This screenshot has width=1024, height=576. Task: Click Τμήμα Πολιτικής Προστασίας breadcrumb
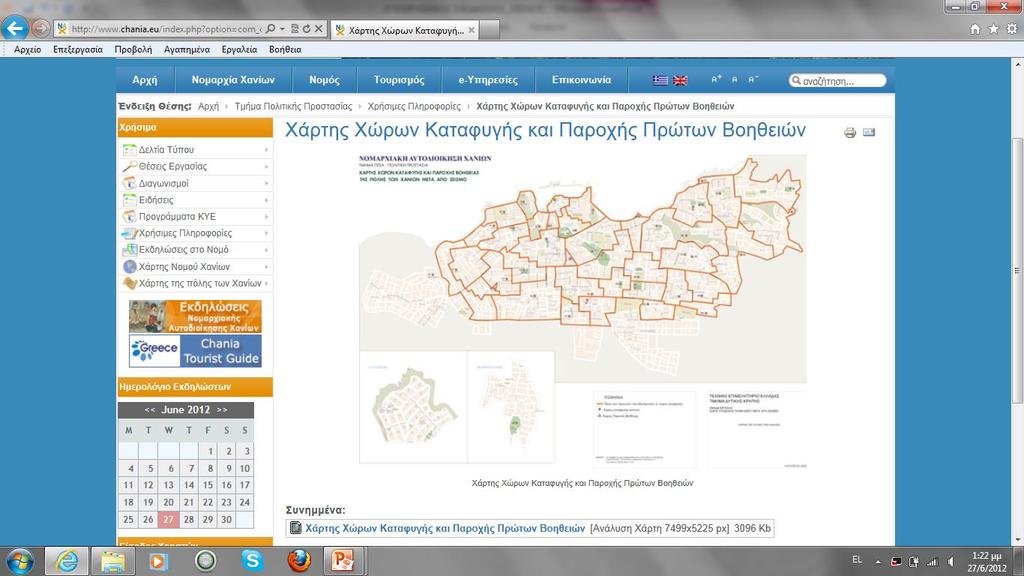(x=293, y=106)
